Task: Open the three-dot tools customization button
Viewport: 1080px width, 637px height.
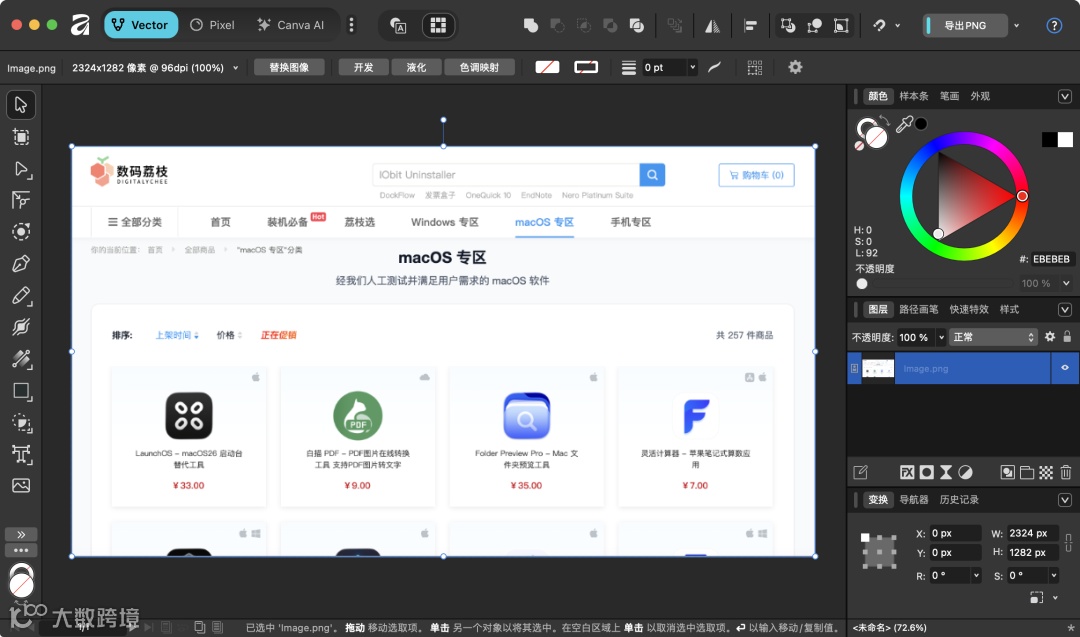Action: click(21, 550)
